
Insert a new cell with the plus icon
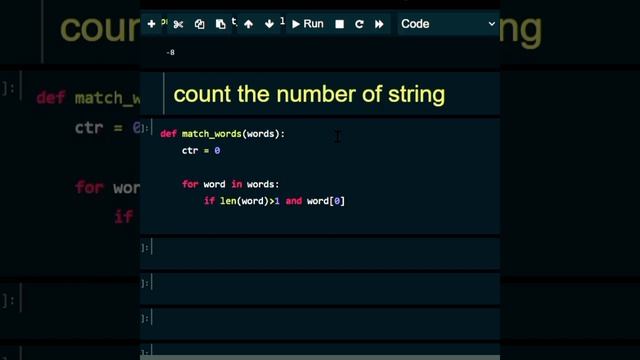(151, 24)
